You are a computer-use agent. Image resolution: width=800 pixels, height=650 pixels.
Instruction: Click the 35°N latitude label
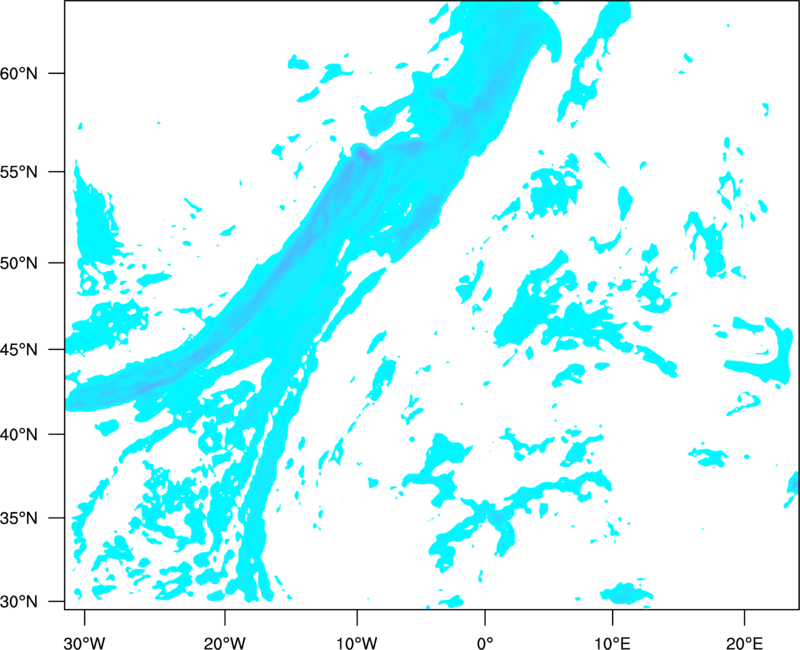[x=19, y=518]
